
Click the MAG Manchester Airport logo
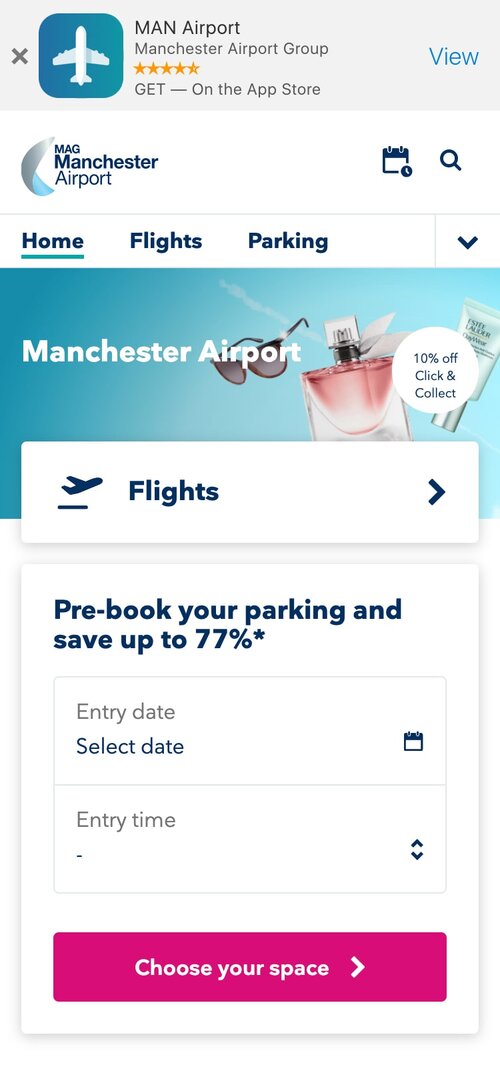pos(90,166)
